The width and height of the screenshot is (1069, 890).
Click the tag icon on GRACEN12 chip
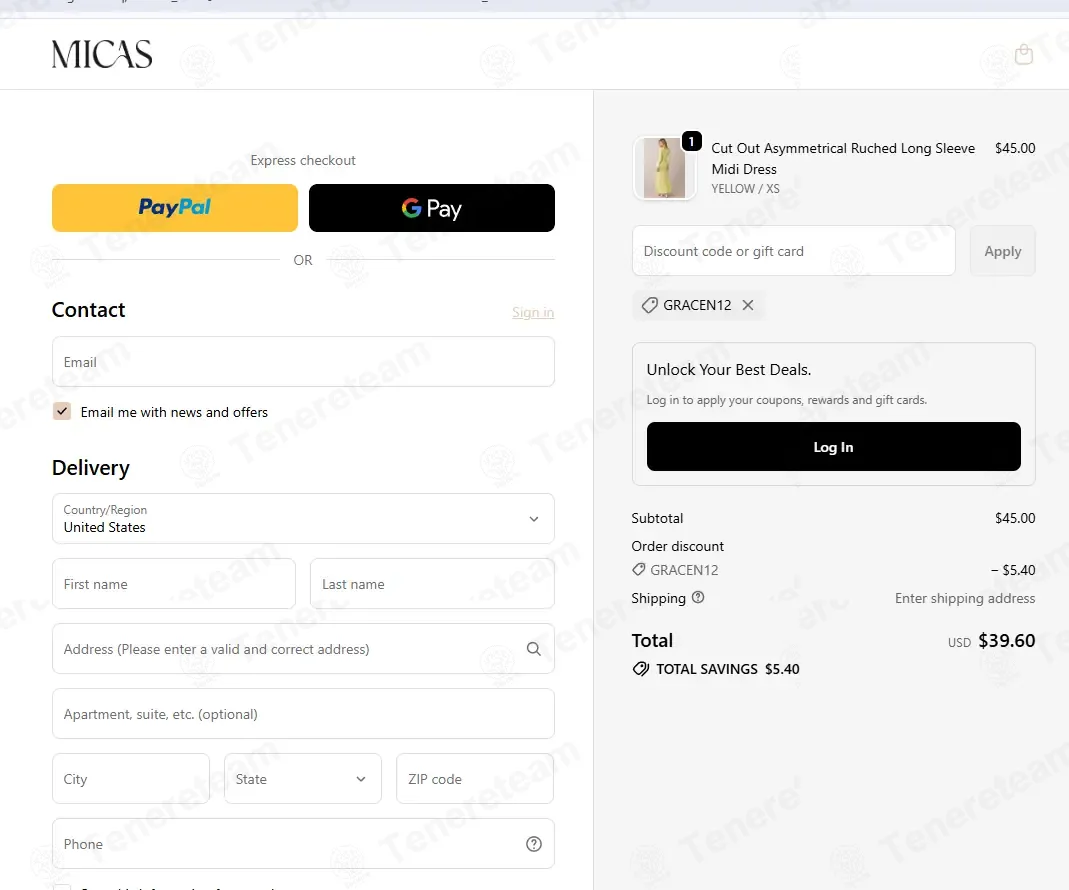tap(650, 305)
